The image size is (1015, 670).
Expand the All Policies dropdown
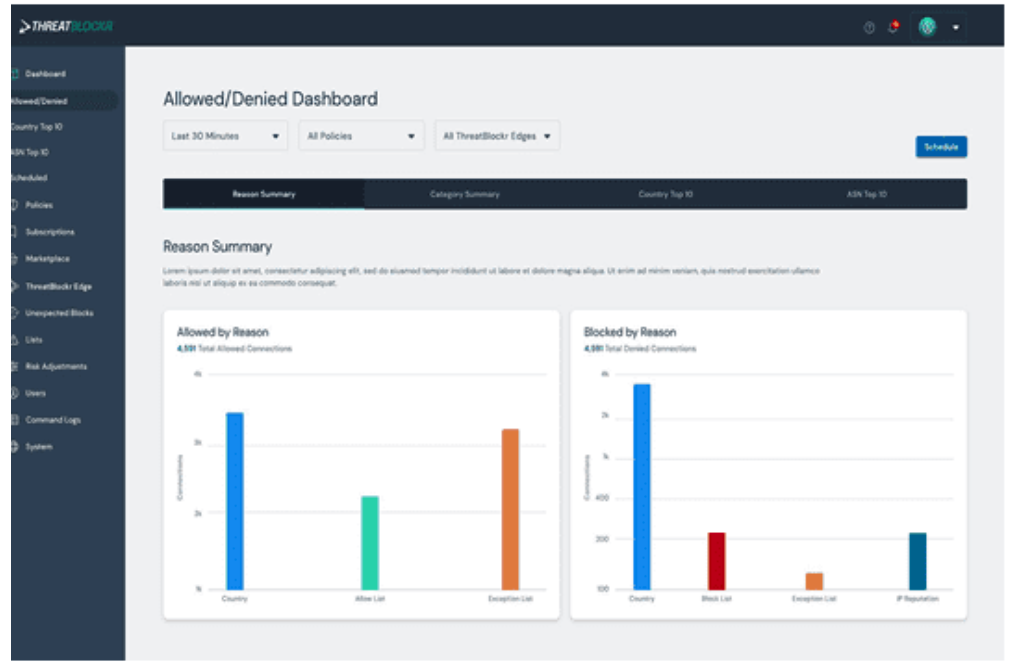point(361,136)
